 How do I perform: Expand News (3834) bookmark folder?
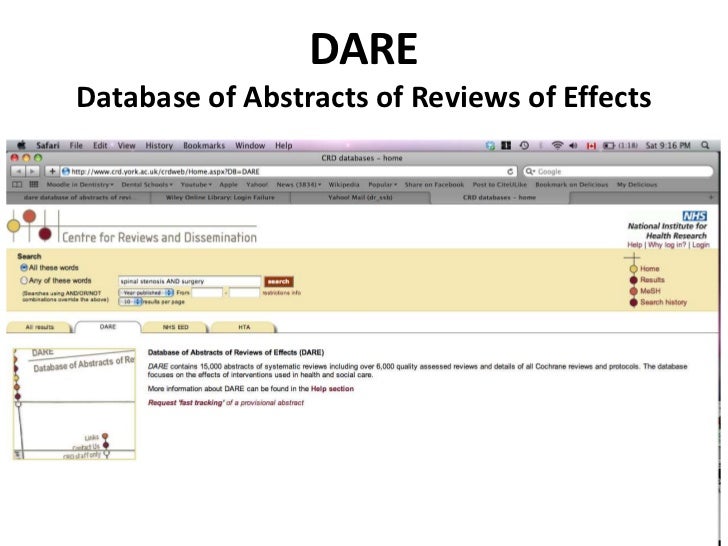point(299,184)
